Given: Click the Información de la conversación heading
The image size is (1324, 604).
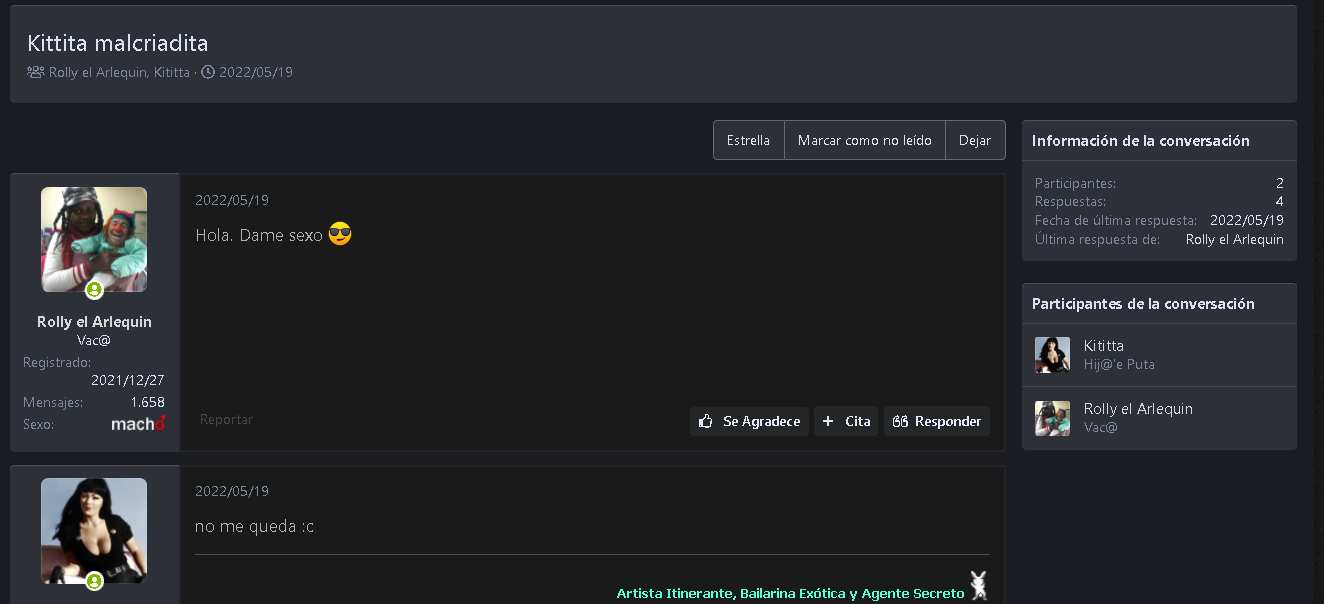Looking at the screenshot, I should click(1141, 141).
